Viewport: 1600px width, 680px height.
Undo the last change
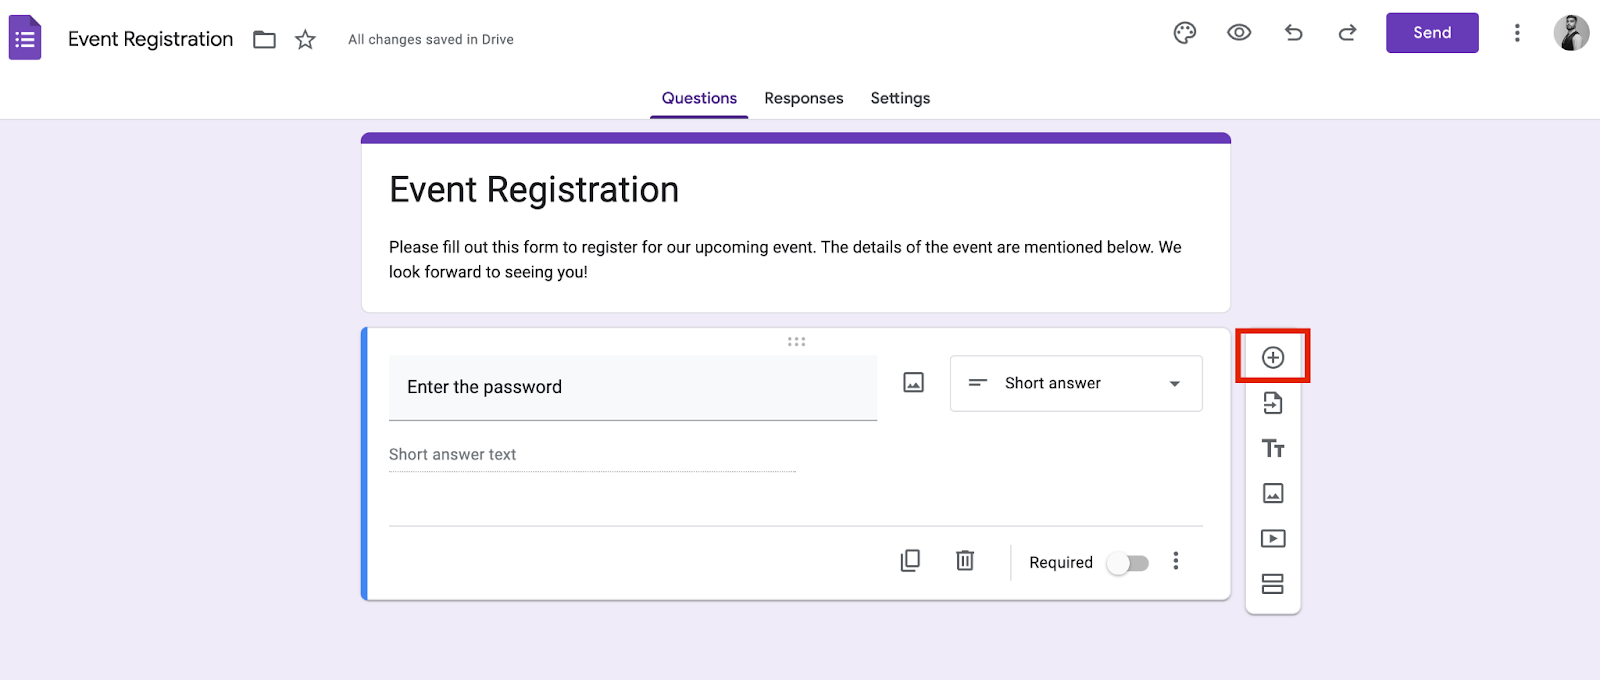[x=1294, y=33]
